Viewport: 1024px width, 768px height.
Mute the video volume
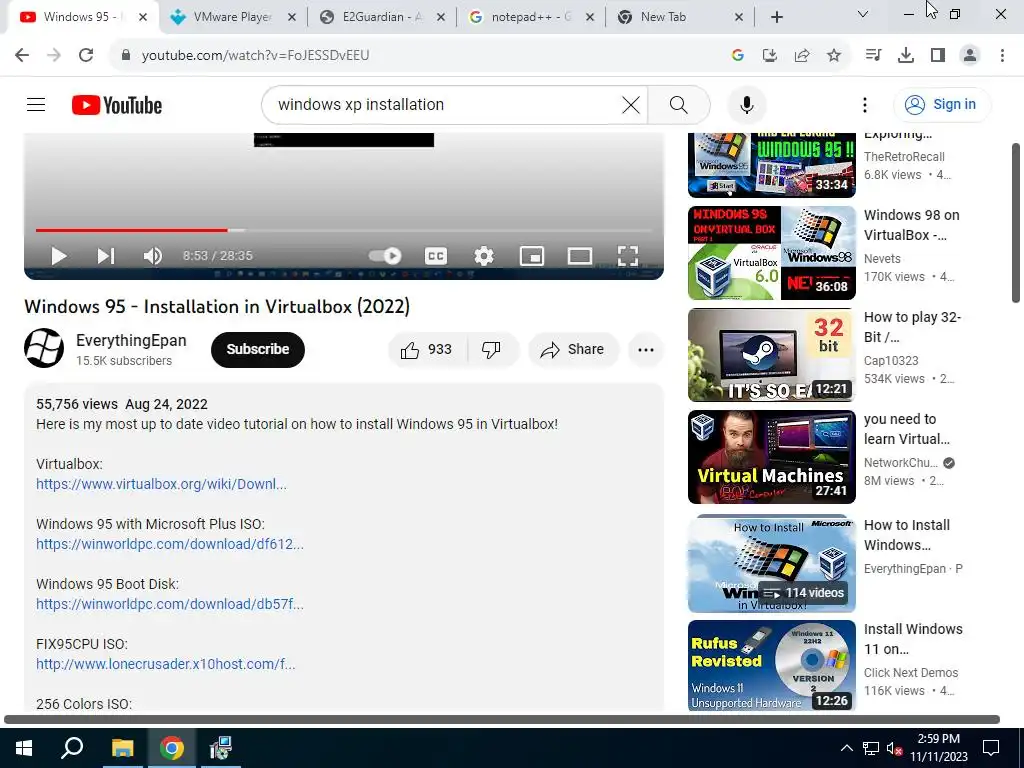pyautogui.click(x=153, y=256)
